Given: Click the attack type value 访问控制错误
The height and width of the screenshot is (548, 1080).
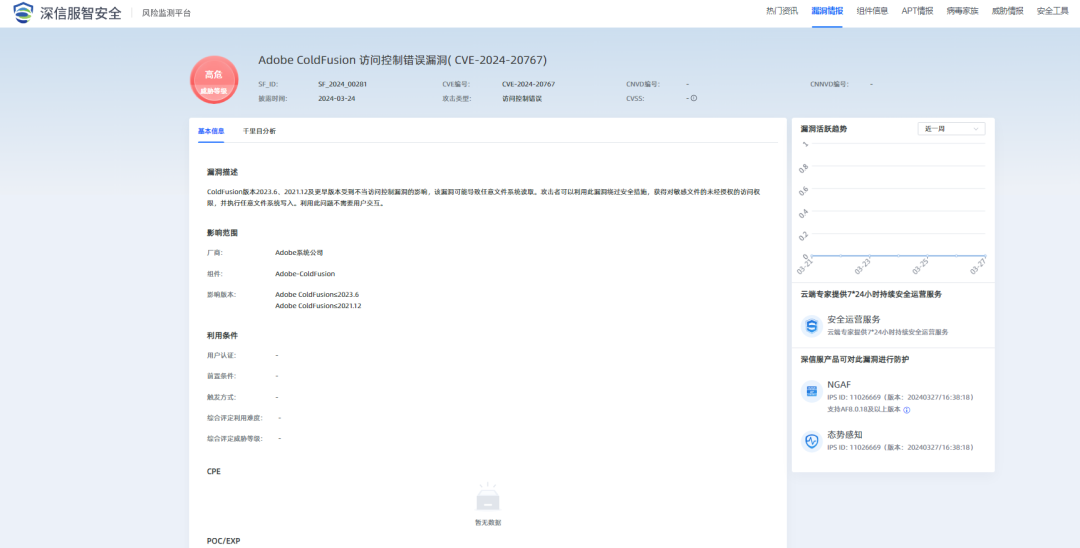Looking at the screenshot, I should (x=522, y=98).
